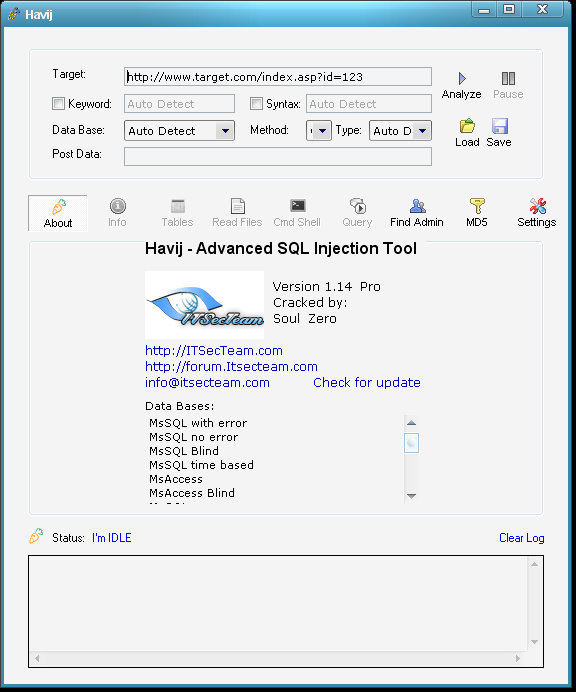
Task: Expand the Data Base dropdown
Action: click(225, 131)
